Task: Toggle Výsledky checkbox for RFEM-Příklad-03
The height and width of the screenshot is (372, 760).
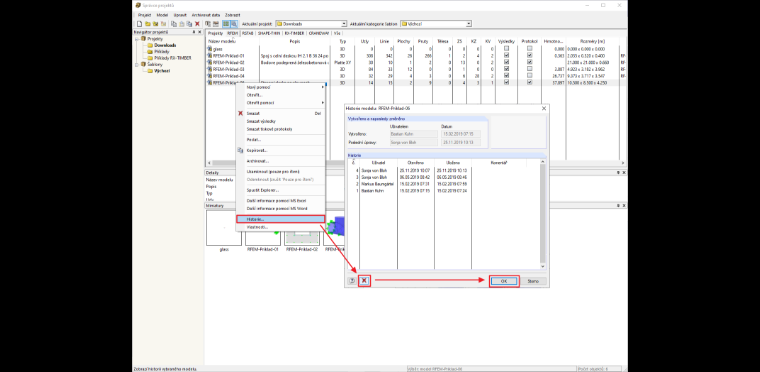Action: tap(506, 69)
